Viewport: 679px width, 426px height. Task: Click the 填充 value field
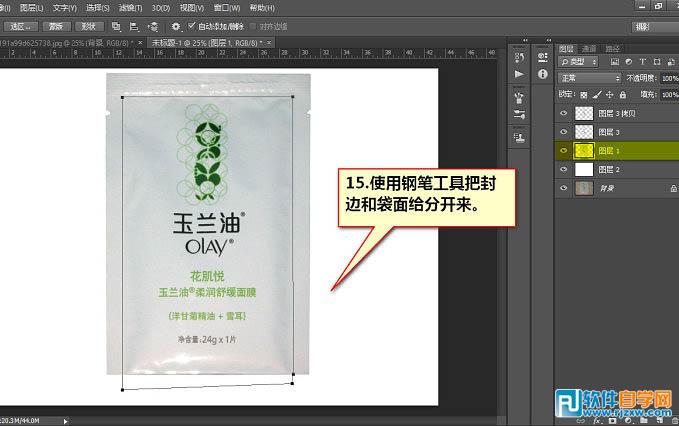(x=669, y=94)
